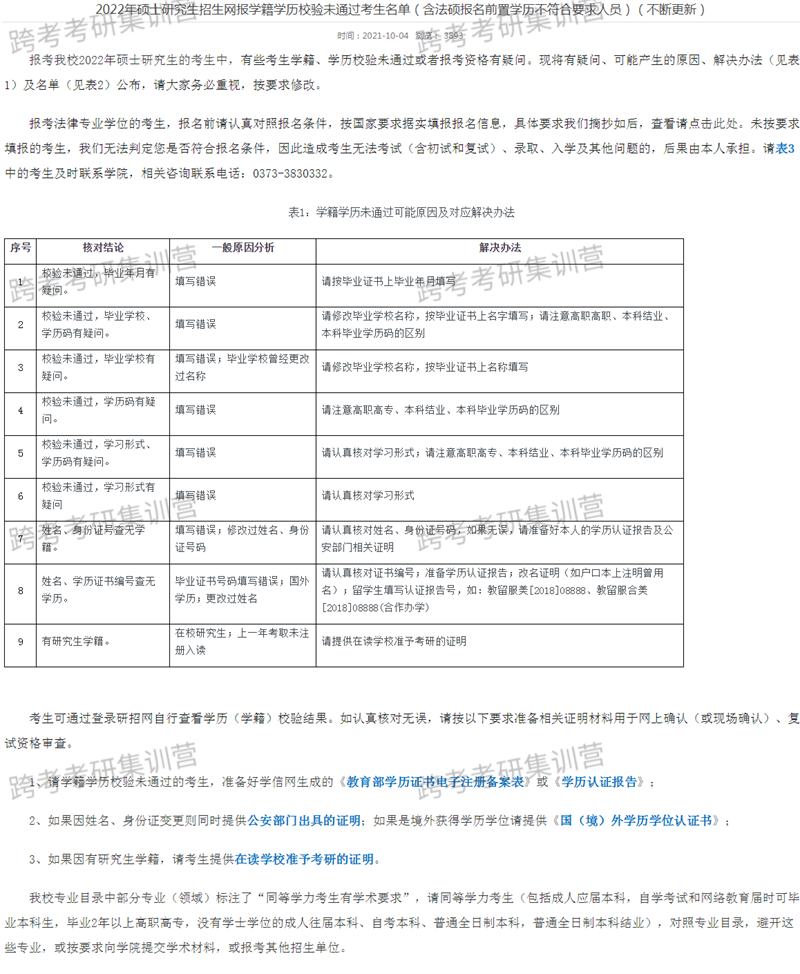Click the phone number 0373-3830332
This screenshot has width=800, height=974.
[289, 173]
